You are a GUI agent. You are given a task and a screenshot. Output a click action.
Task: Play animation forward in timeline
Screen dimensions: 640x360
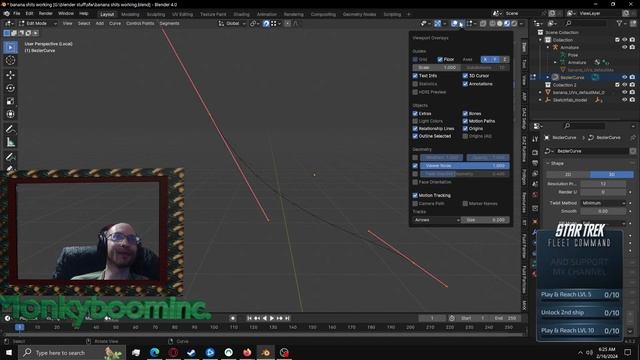tap(272, 318)
